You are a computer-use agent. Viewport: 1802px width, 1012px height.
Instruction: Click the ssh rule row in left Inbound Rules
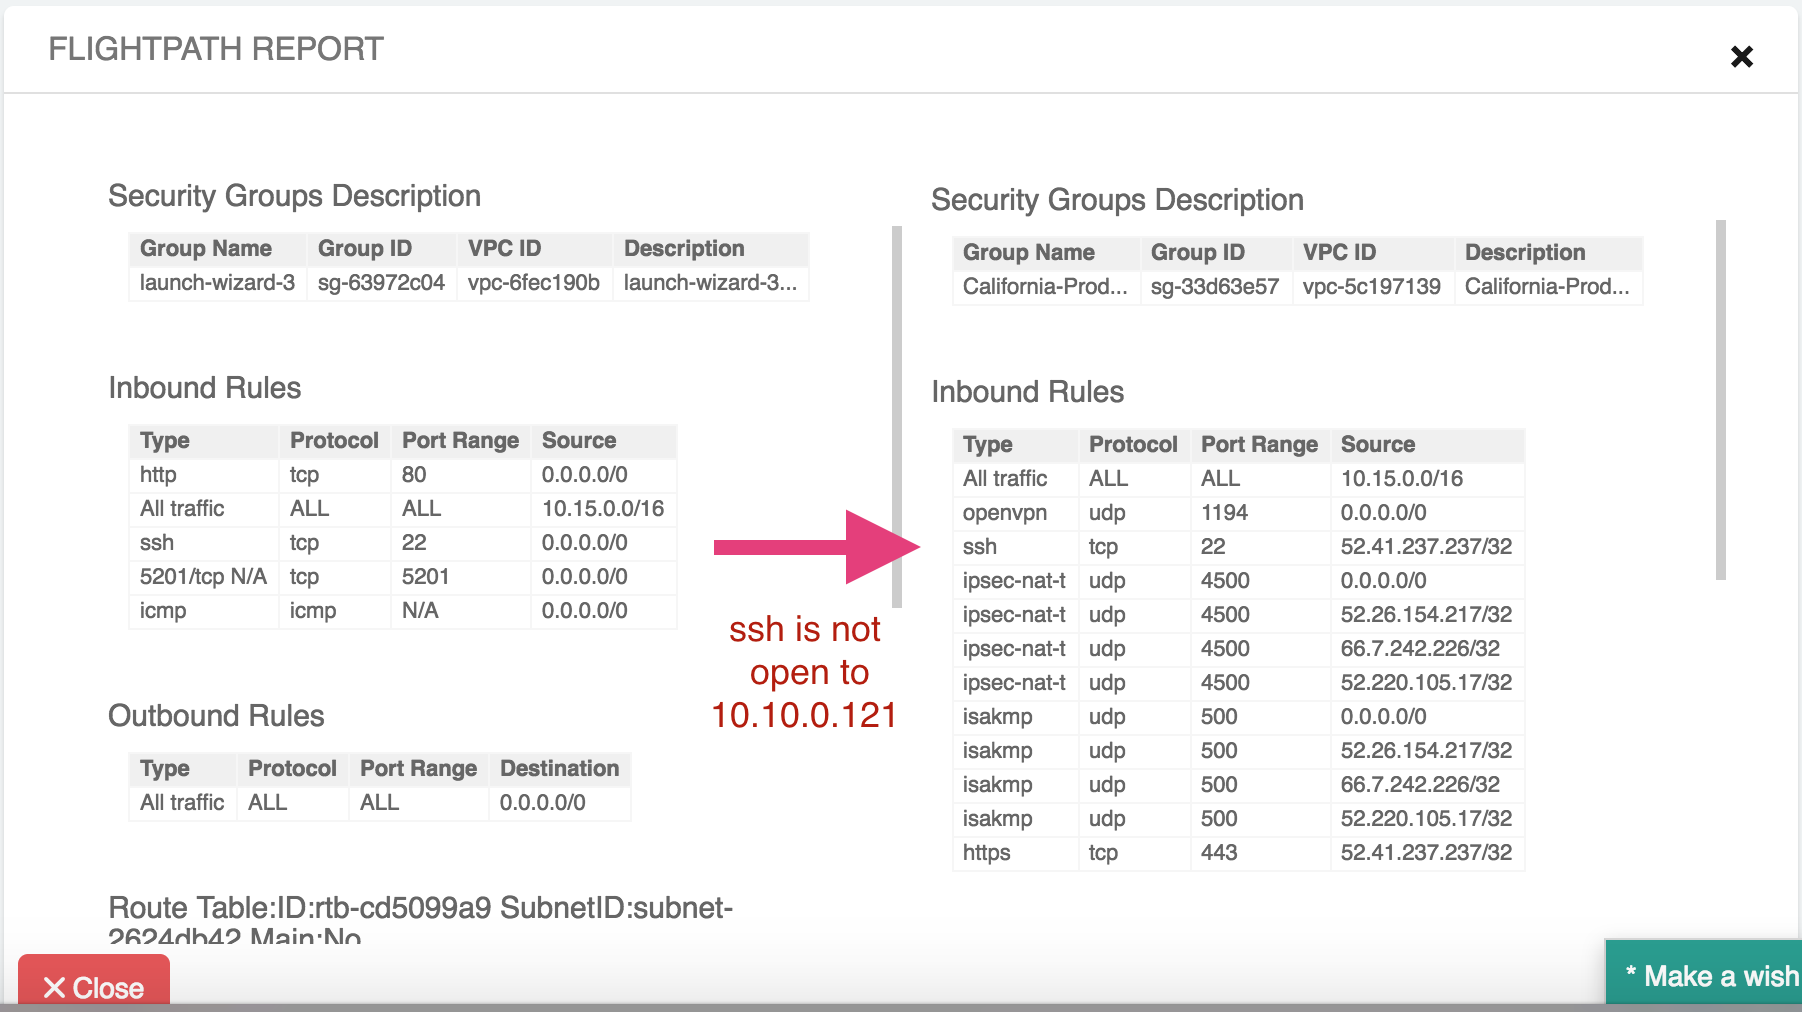tap(400, 542)
